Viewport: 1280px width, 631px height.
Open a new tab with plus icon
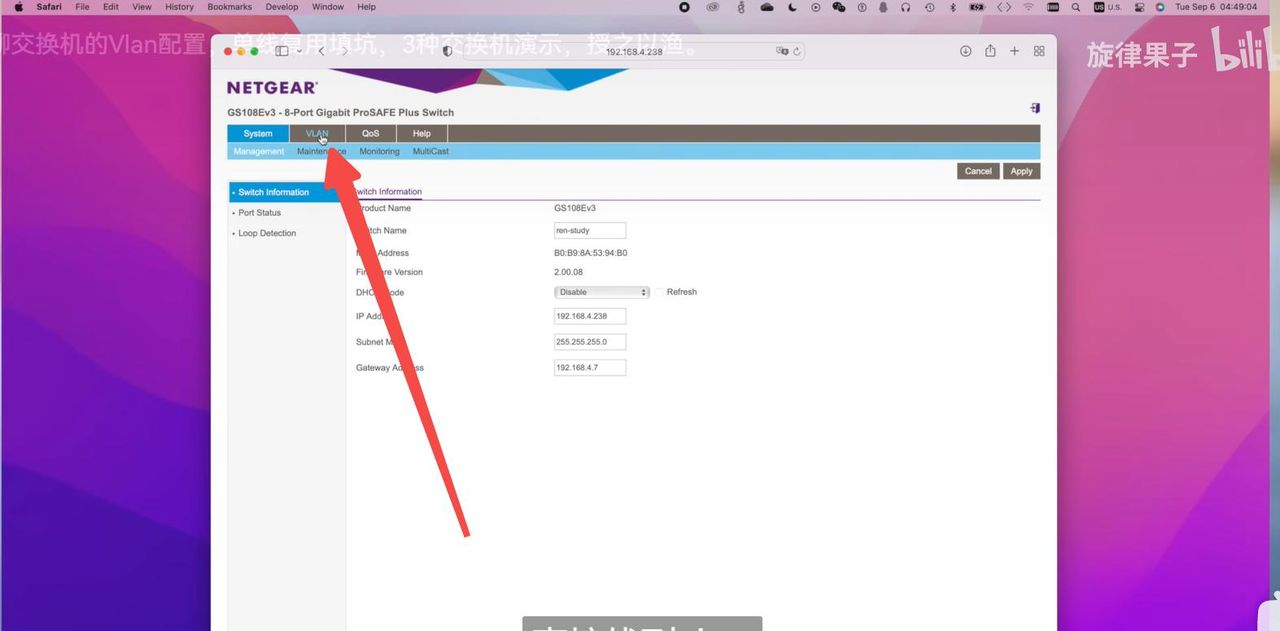point(1014,51)
